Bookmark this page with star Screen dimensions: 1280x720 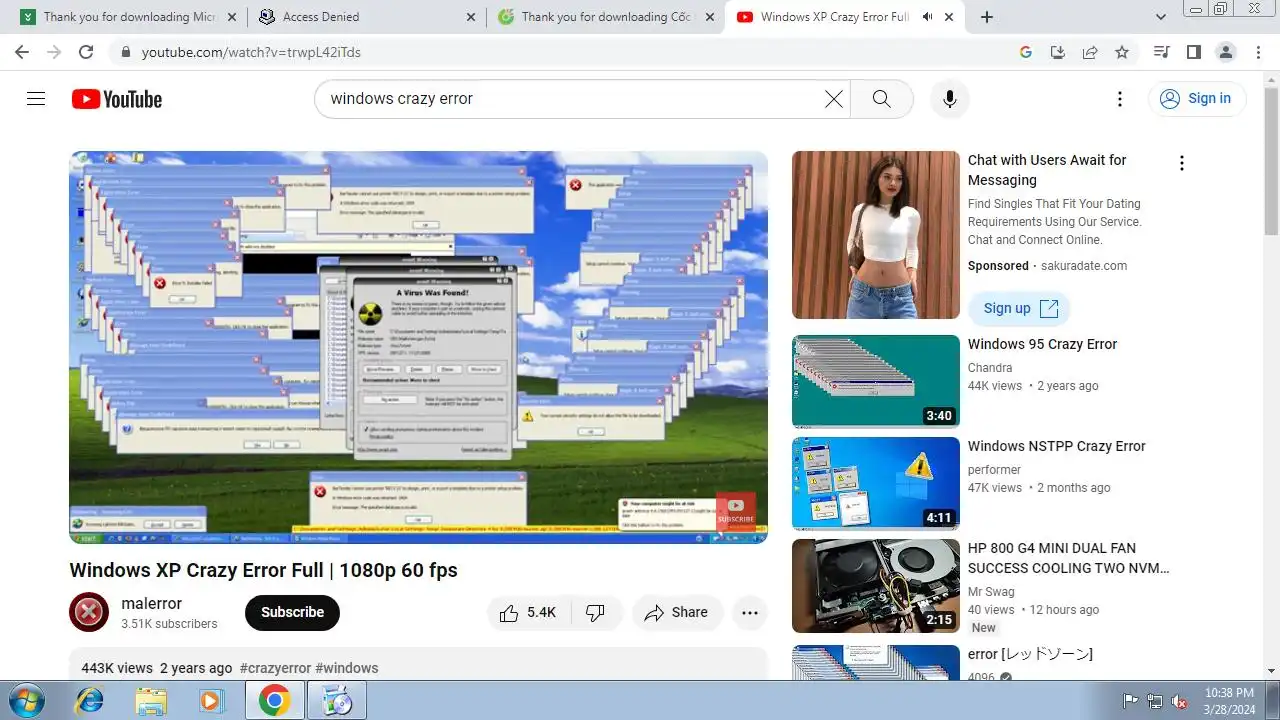tap(1122, 52)
